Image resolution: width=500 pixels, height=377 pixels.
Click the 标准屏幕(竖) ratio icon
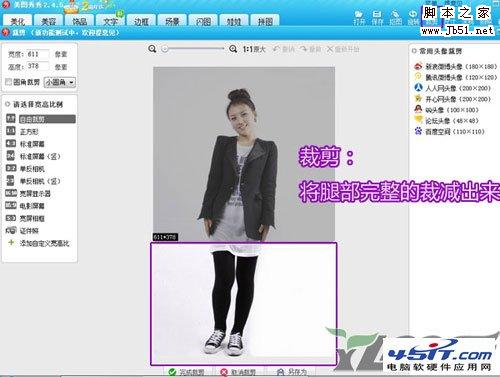[x=11, y=156]
